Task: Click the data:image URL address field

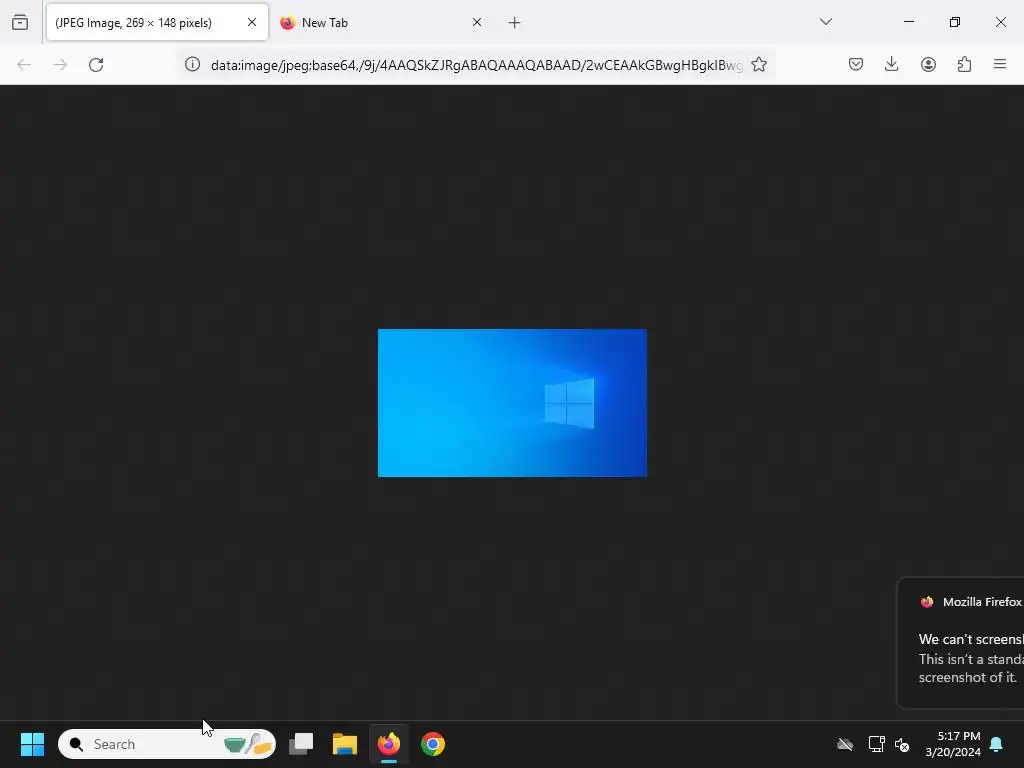Action: pos(476,65)
